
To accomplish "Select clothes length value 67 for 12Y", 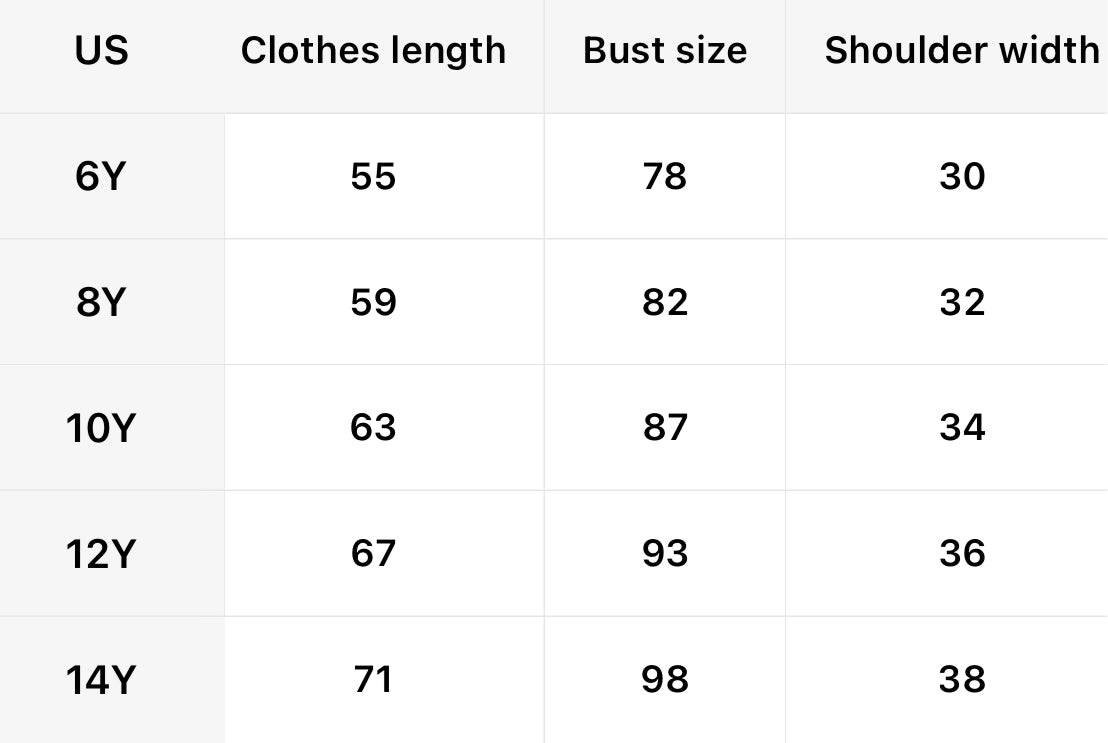I will [x=373, y=553].
